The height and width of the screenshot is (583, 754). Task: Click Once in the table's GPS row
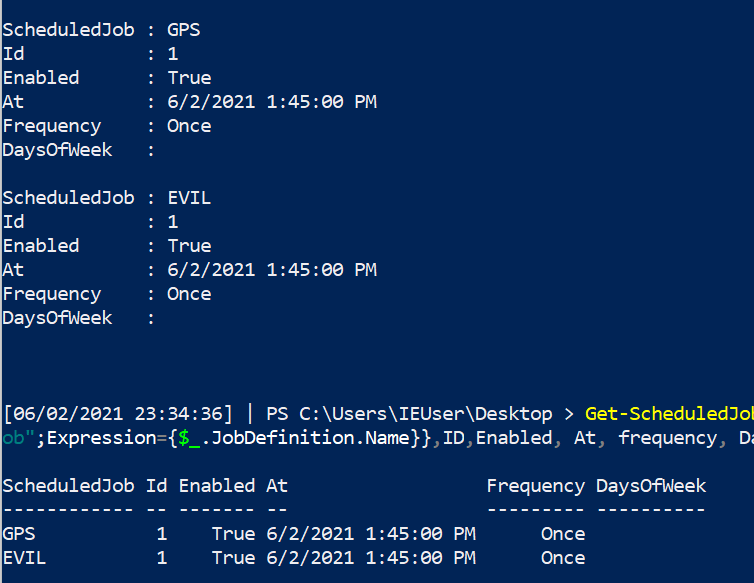click(563, 534)
